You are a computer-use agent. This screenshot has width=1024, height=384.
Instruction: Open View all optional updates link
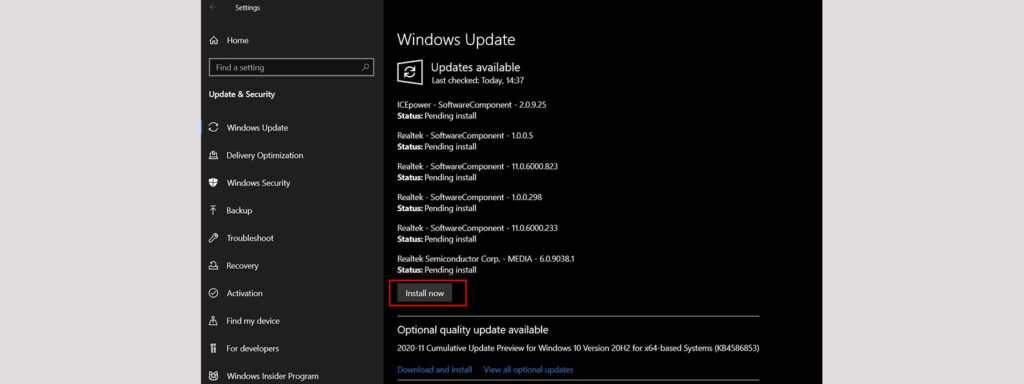pyautogui.click(x=528, y=370)
